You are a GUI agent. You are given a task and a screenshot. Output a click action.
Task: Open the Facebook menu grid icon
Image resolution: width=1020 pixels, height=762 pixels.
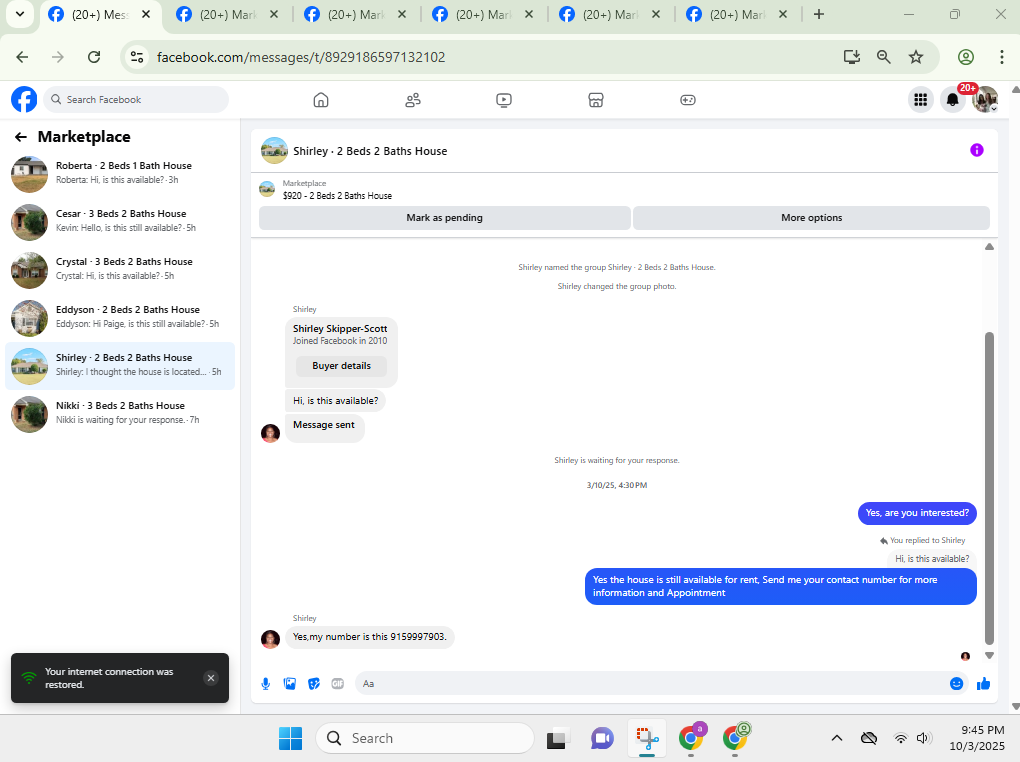(x=920, y=100)
